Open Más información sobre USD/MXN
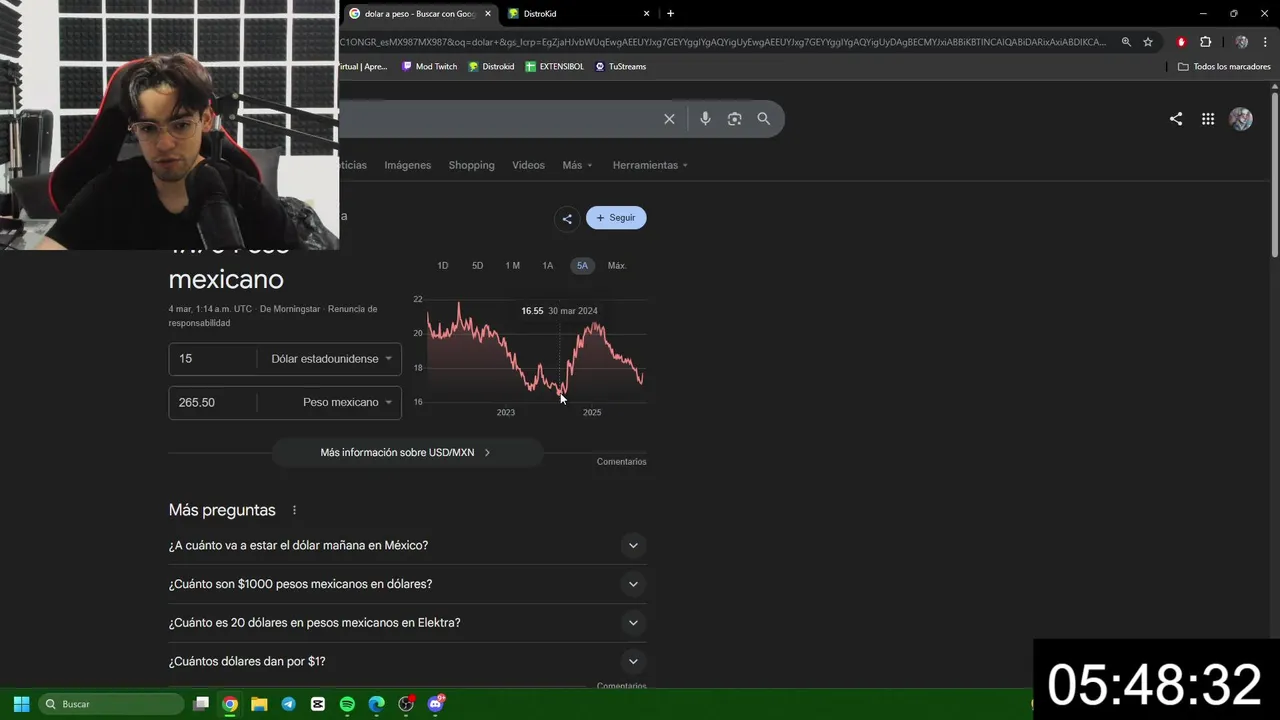Image resolution: width=1280 pixels, height=720 pixels. 407,453
